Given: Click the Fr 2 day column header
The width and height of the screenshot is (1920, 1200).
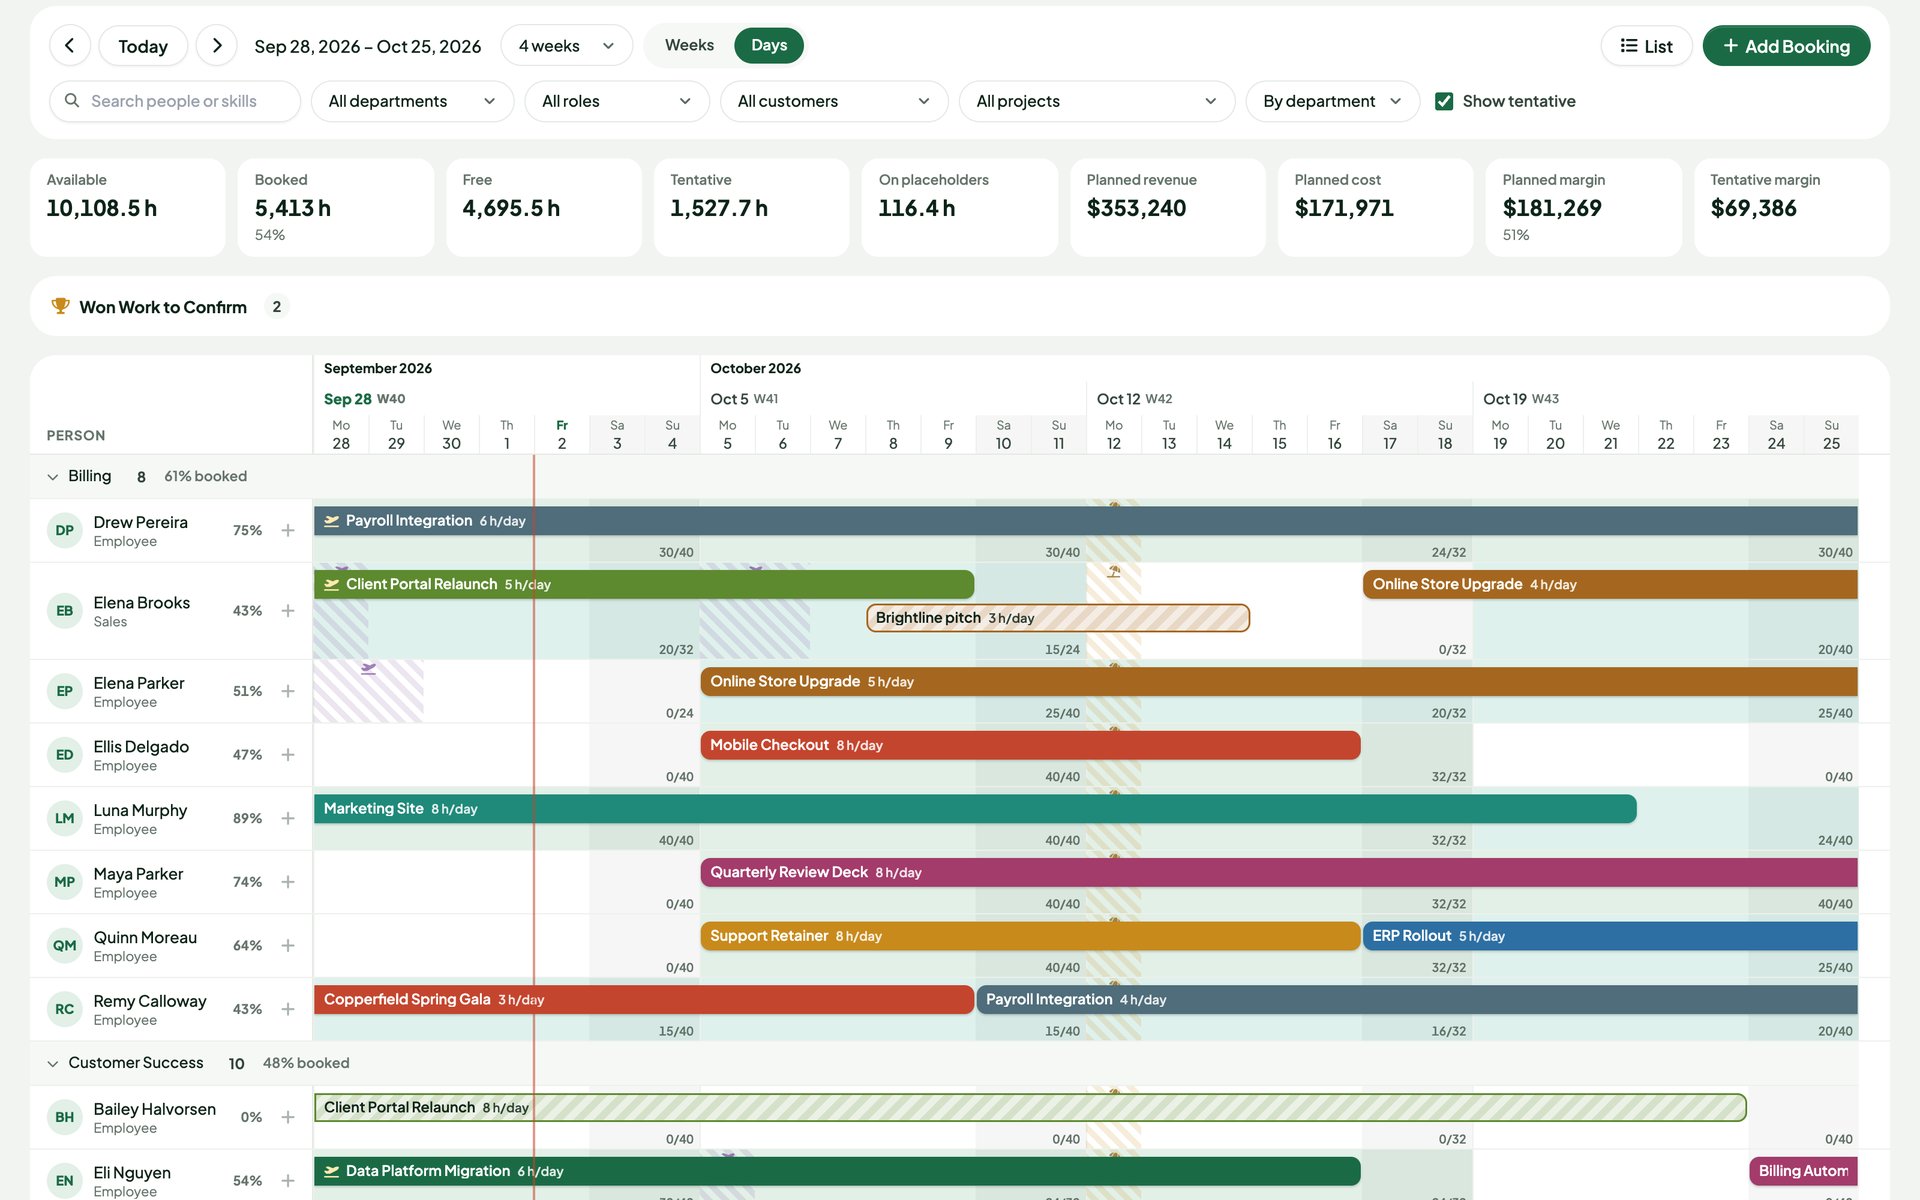Looking at the screenshot, I should (562, 435).
